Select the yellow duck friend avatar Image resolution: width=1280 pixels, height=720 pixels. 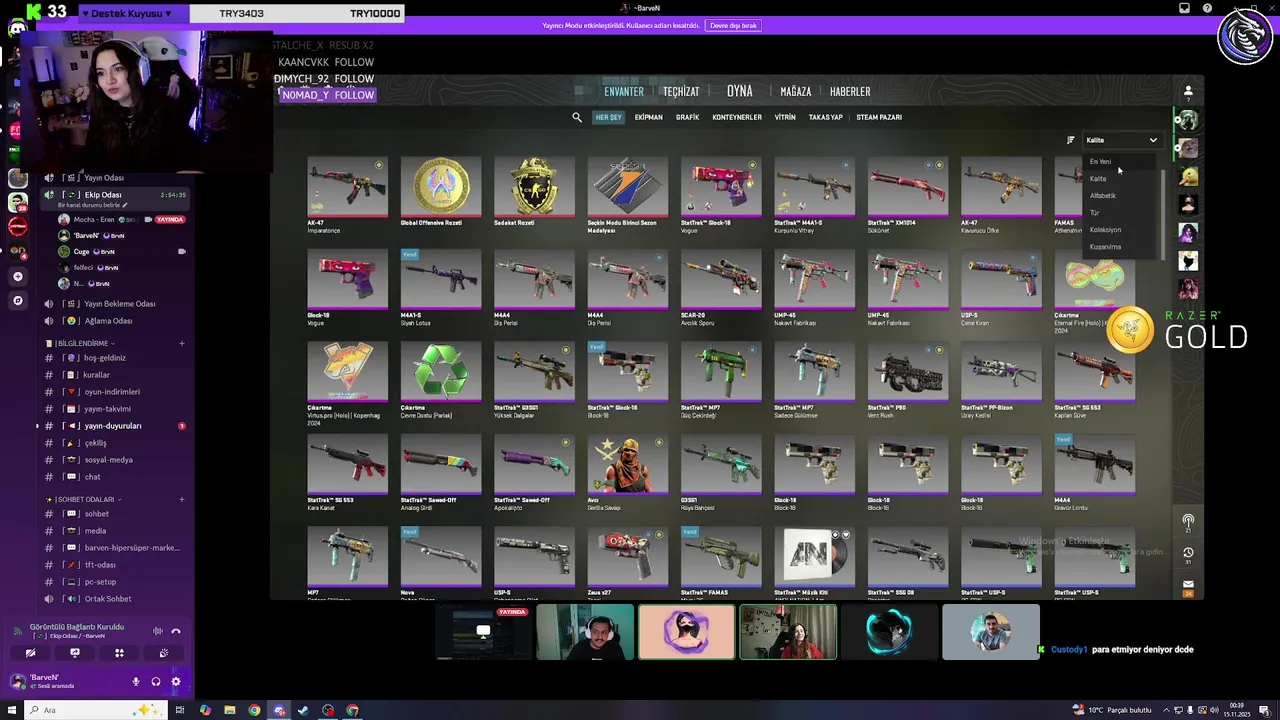1188,177
